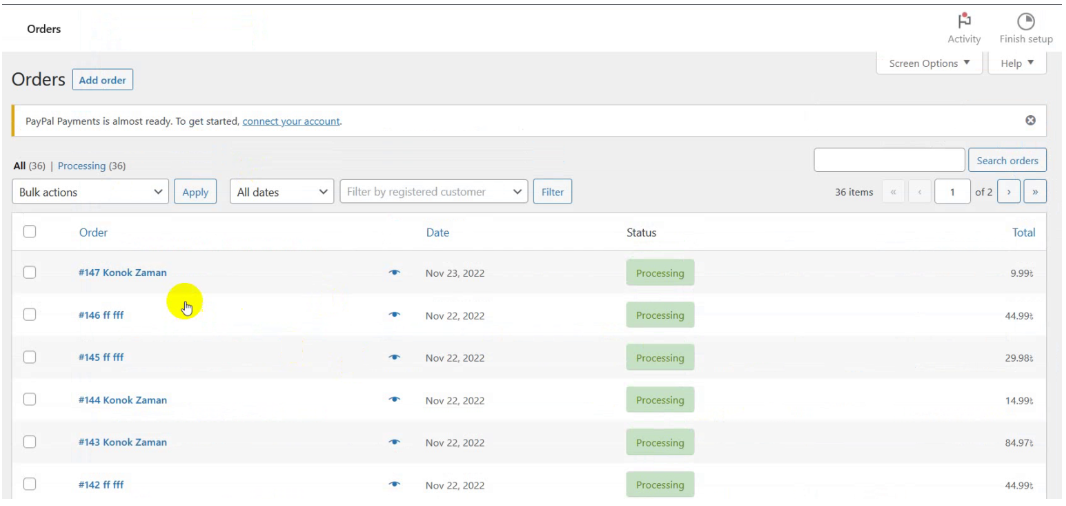Sort by Order column header
The width and height of the screenshot is (1066, 506).
tap(93, 233)
